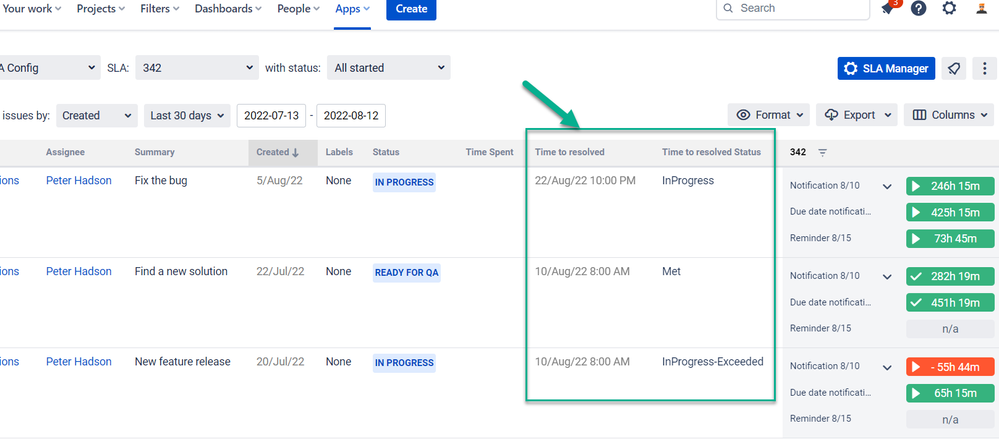Open the help question mark icon
Screen dimensions: 999x444
[918, 9]
